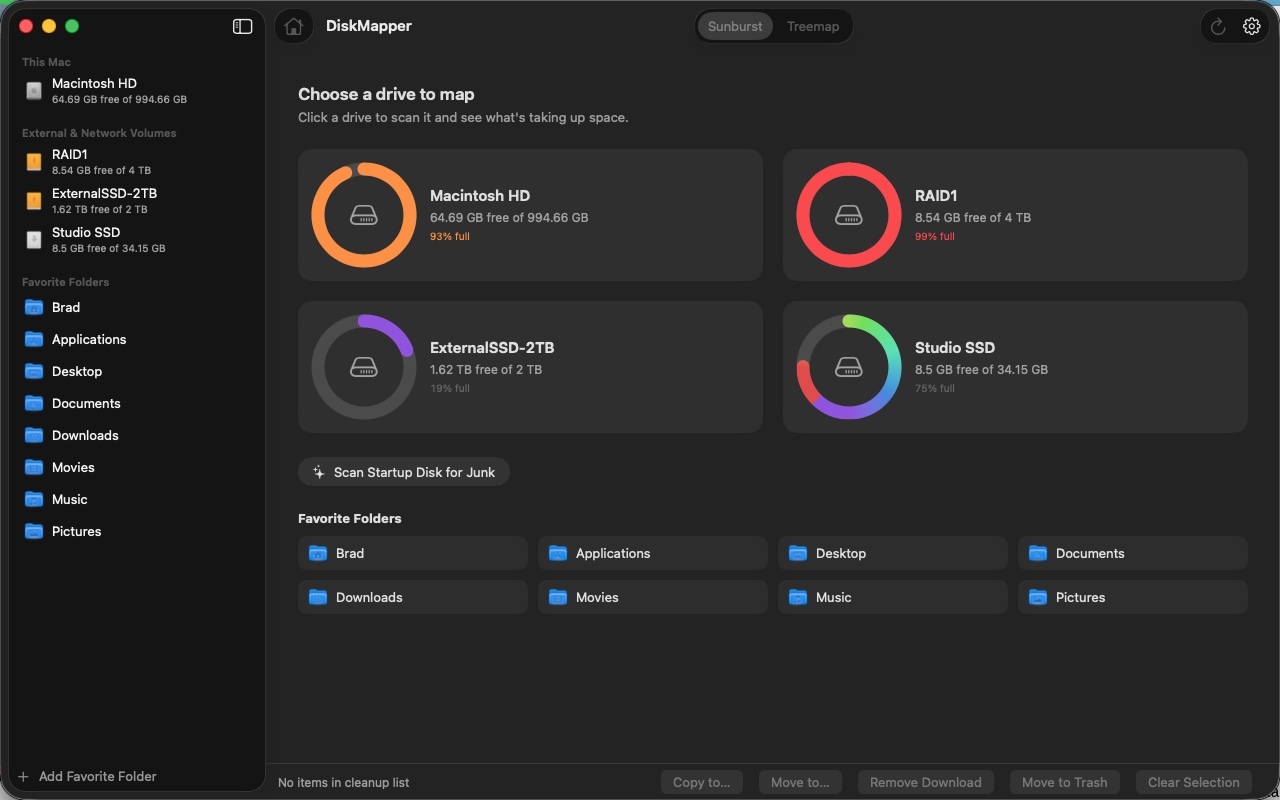Open Applications in sidebar favorites

click(x=136, y=339)
